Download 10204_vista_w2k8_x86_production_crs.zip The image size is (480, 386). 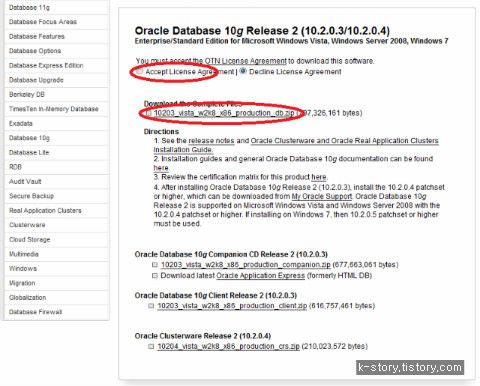228,346
